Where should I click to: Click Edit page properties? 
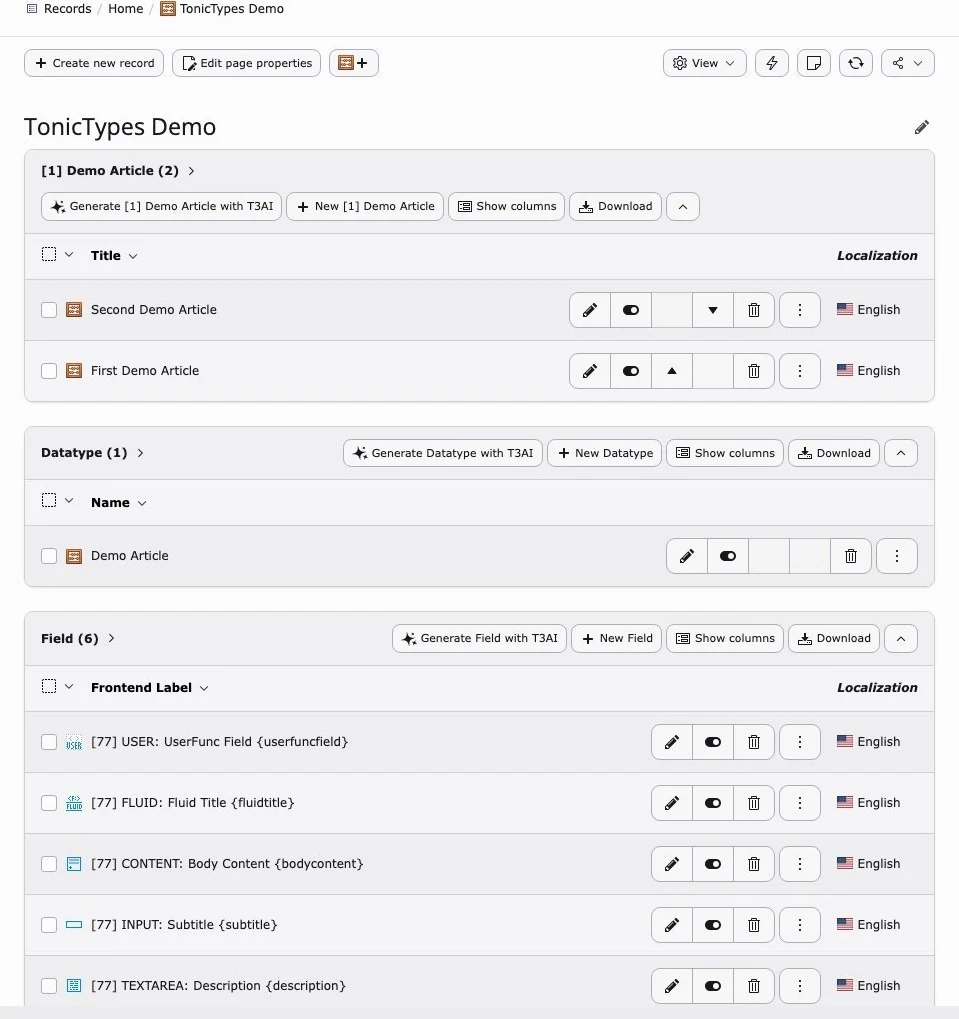tap(246, 63)
